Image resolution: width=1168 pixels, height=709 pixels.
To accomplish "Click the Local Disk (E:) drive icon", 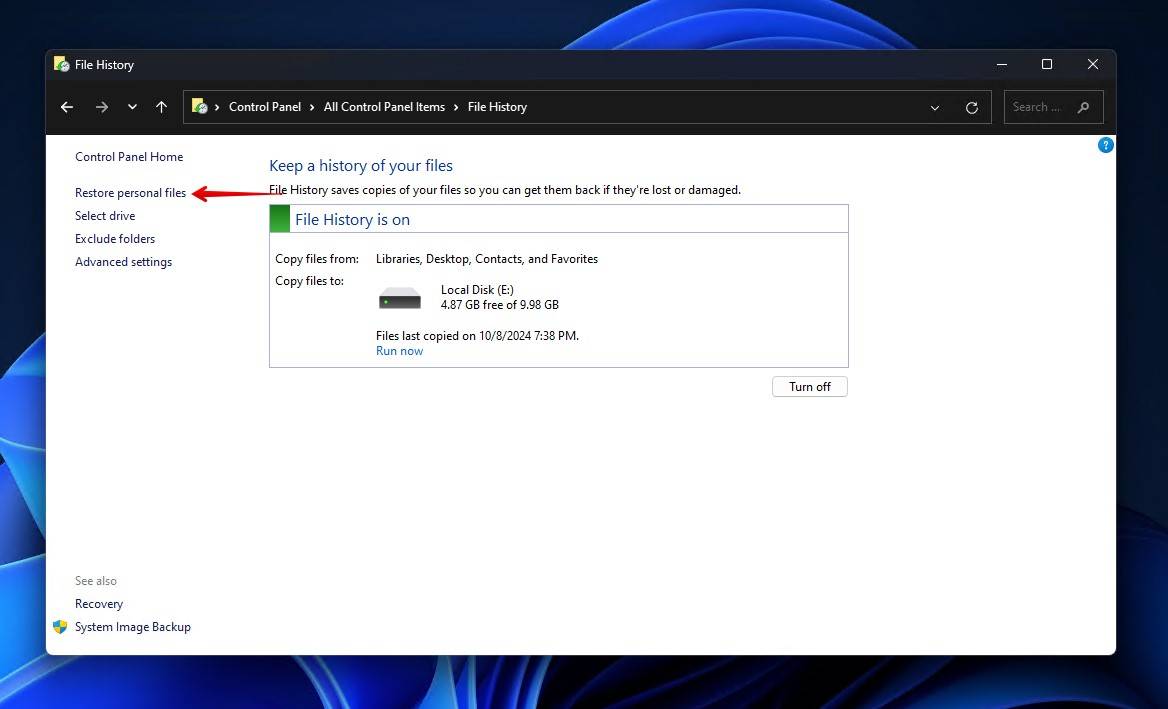I will (400, 299).
